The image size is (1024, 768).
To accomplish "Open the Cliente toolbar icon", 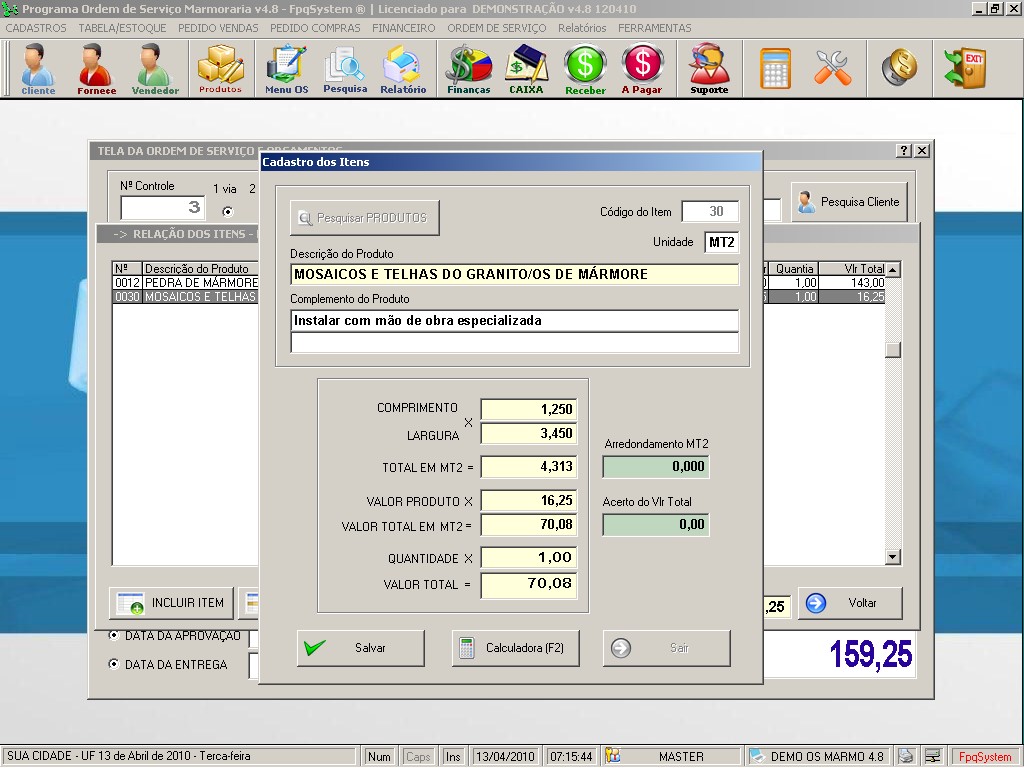I will pyautogui.click(x=38, y=68).
